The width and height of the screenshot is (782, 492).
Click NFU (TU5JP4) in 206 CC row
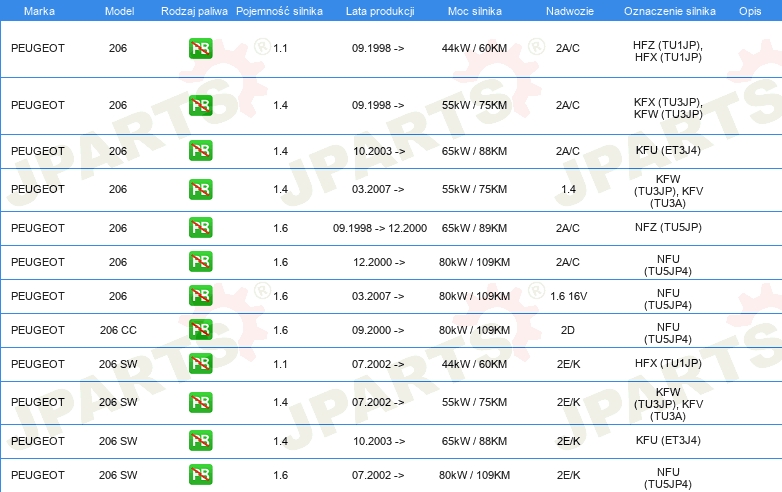[668, 333]
